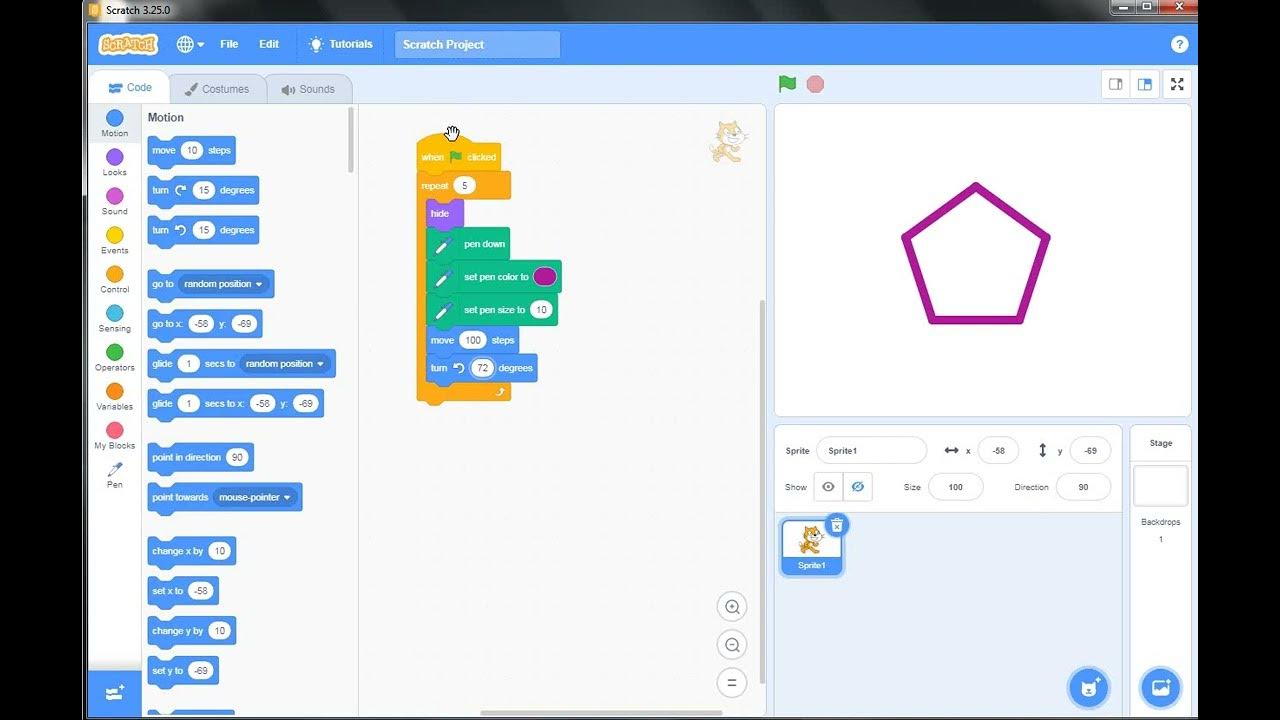Open the language globe dropdown

click(x=190, y=44)
